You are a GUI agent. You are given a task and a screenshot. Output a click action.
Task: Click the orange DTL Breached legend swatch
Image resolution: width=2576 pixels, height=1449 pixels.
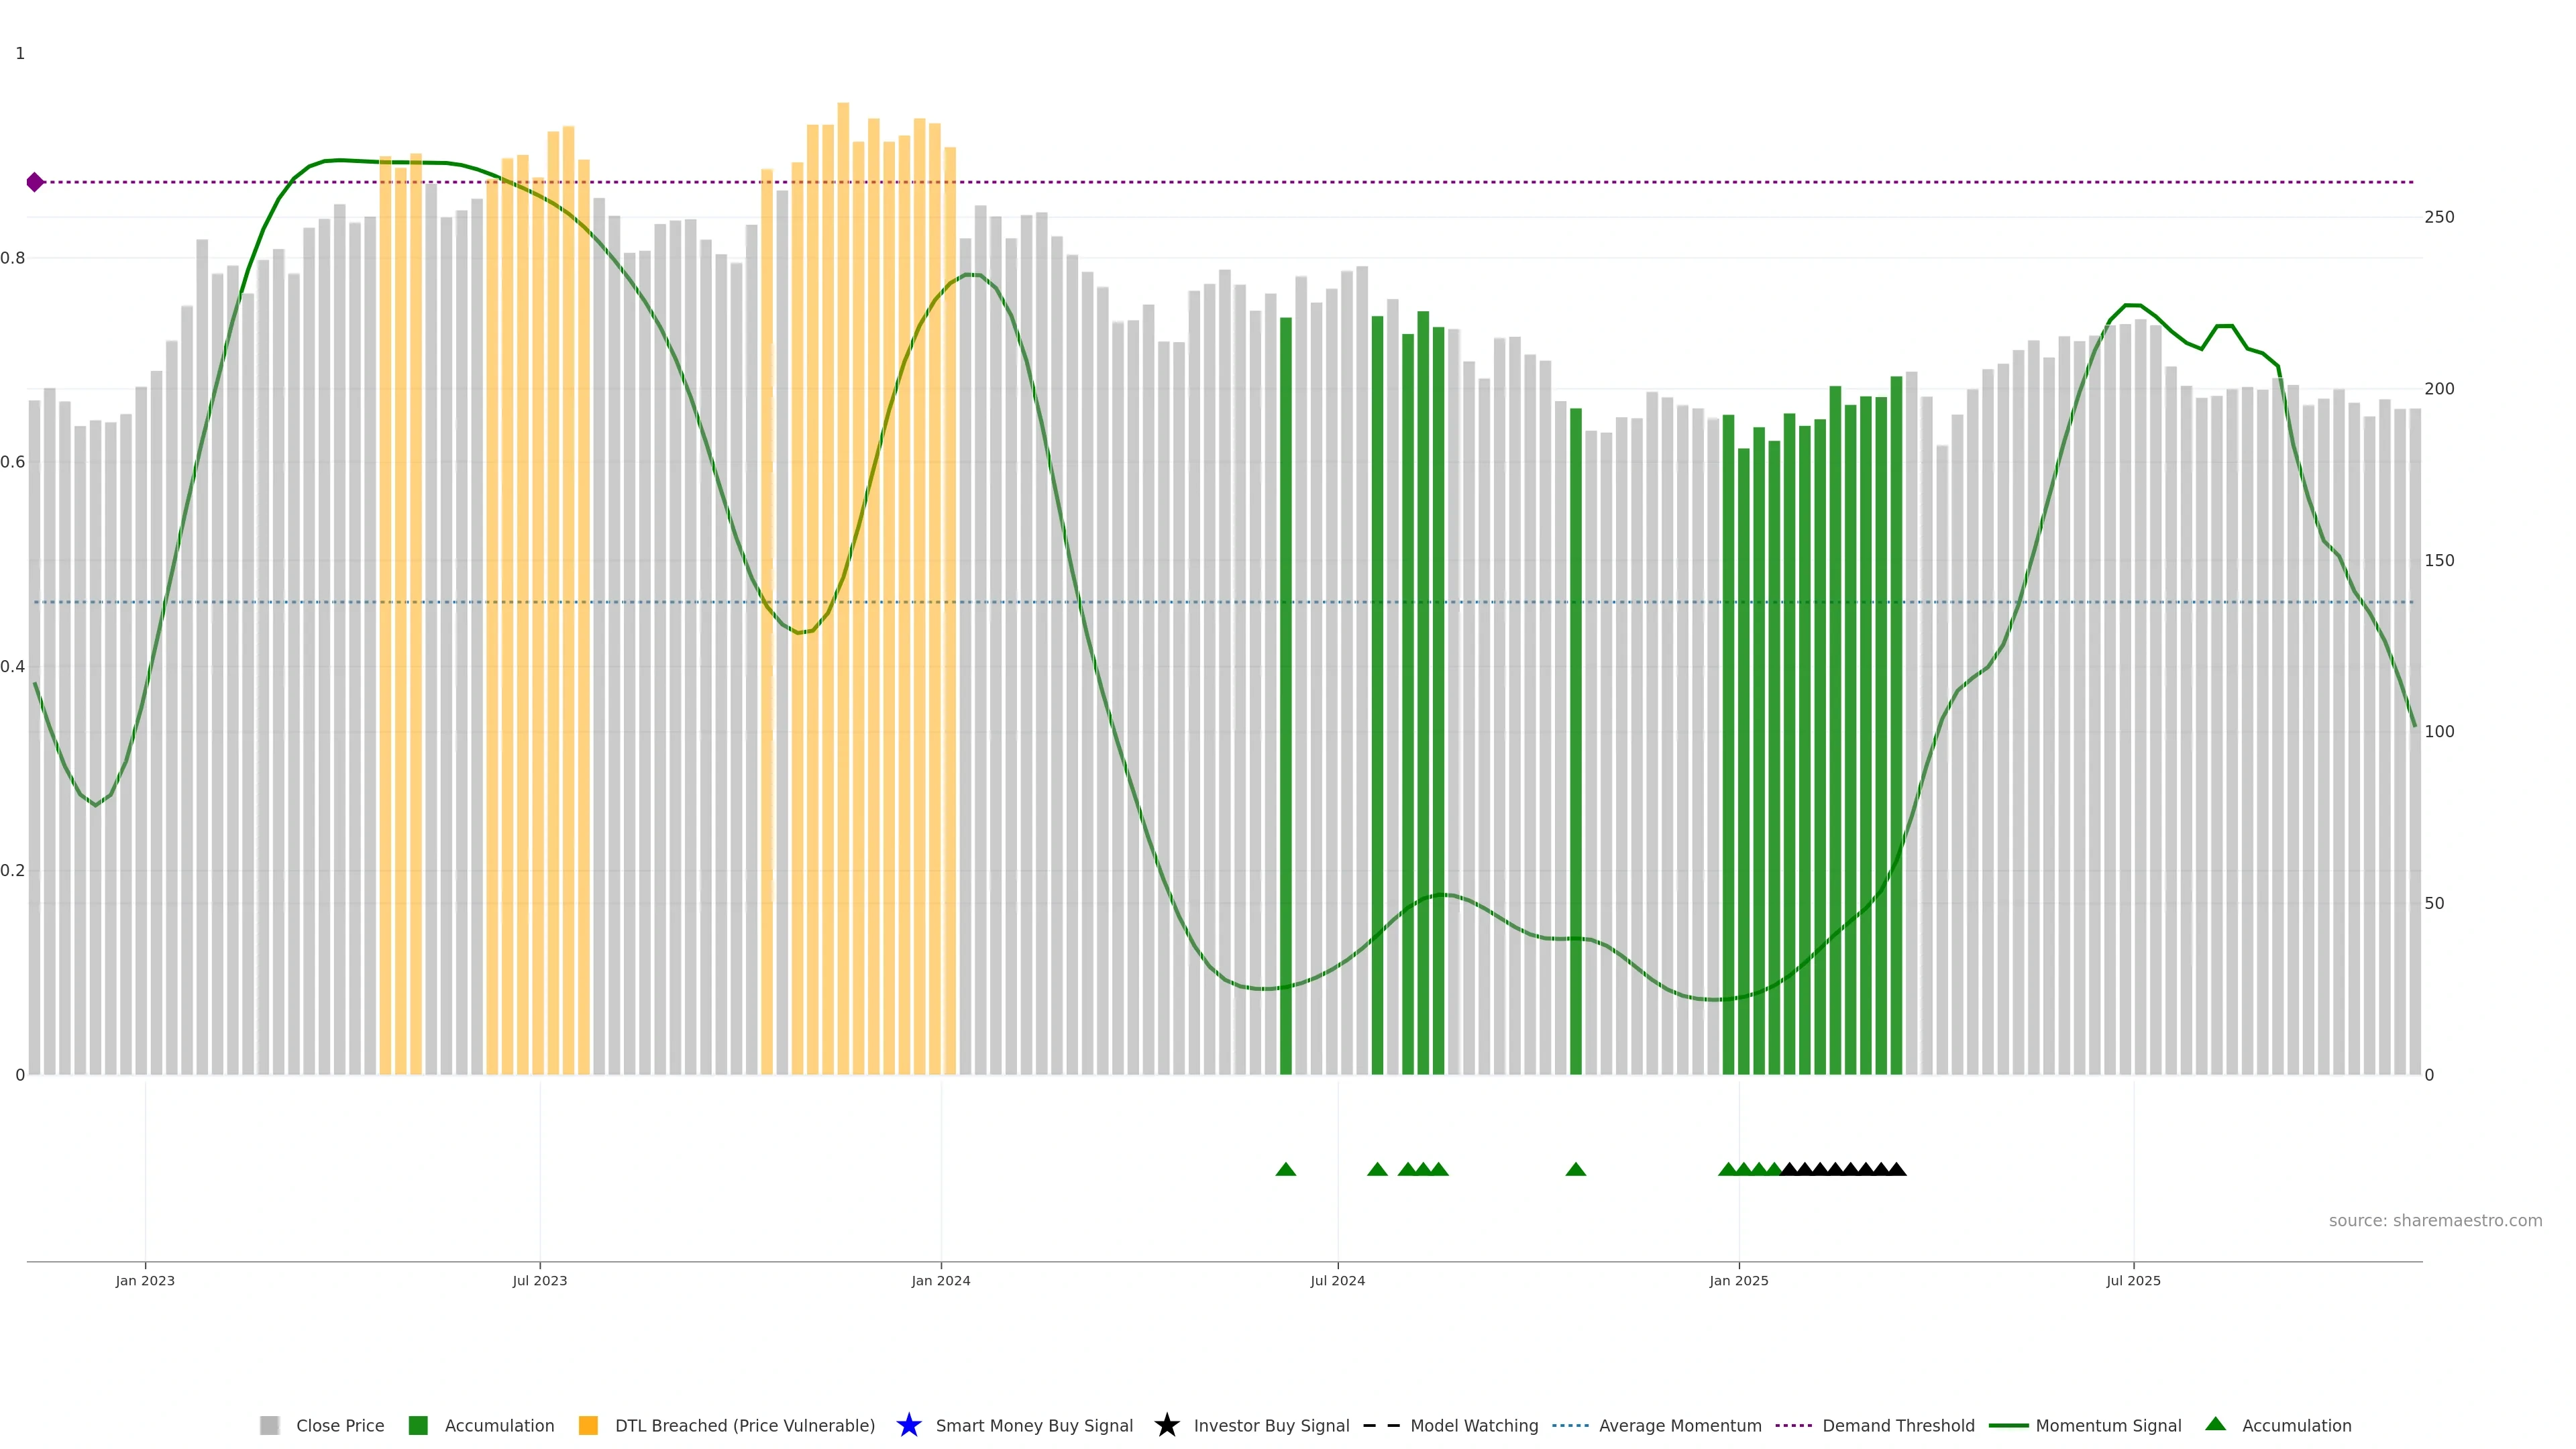[x=588, y=1425]
